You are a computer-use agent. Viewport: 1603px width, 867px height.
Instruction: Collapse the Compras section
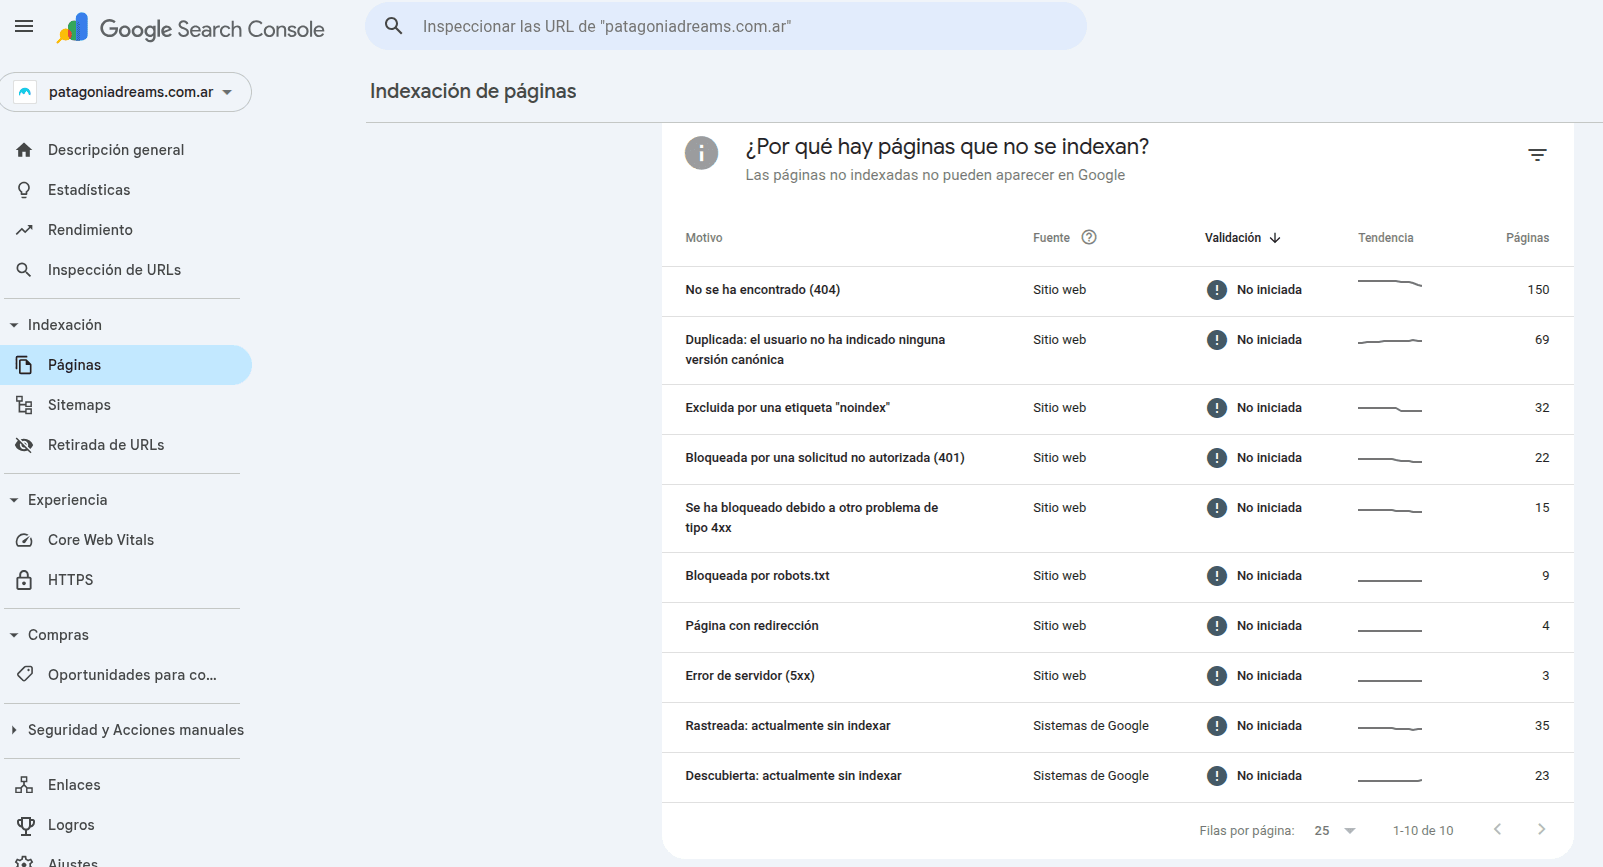(x=14, y=635)
